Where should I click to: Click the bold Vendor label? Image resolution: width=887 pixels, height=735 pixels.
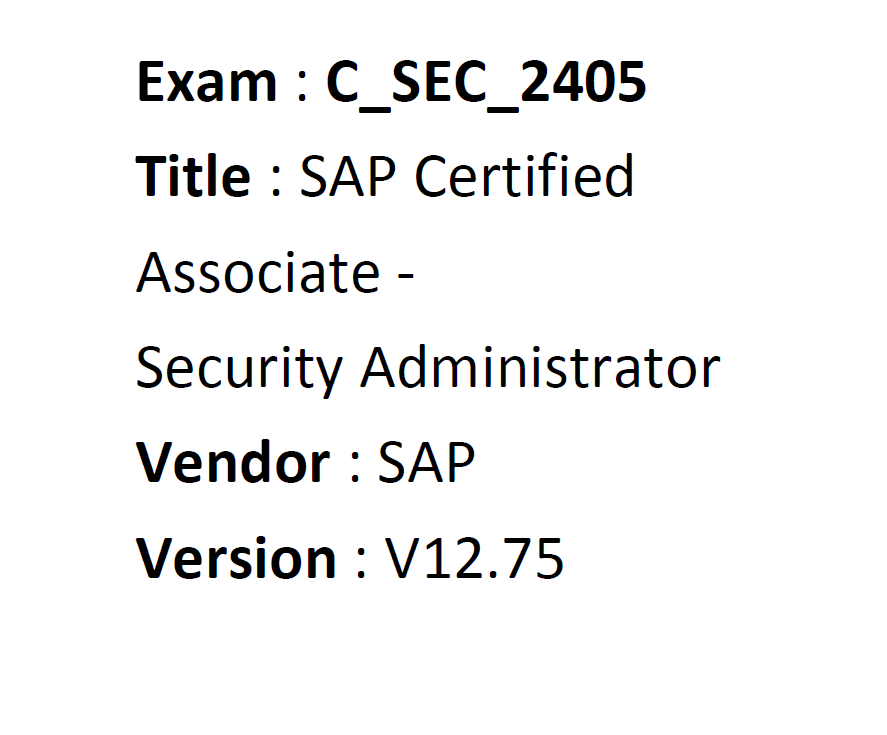(x=233, y=463)
